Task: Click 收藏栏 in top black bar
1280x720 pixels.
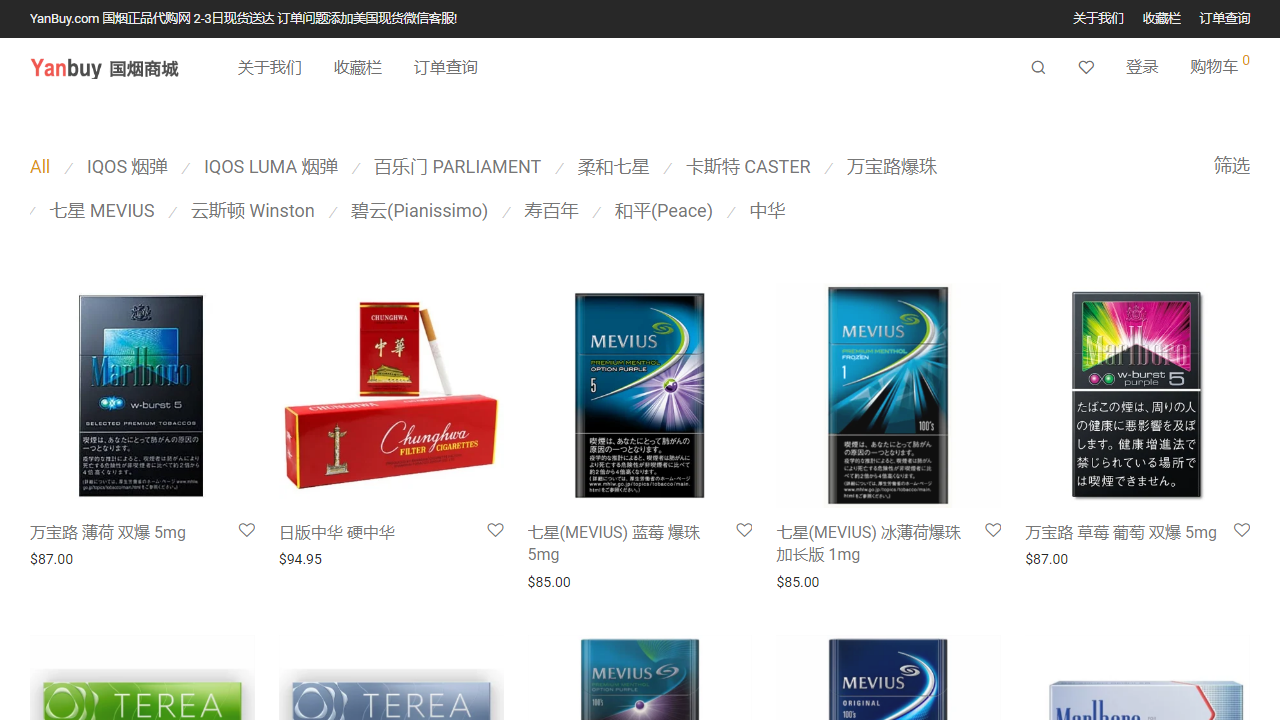Action: (1162, 19)
